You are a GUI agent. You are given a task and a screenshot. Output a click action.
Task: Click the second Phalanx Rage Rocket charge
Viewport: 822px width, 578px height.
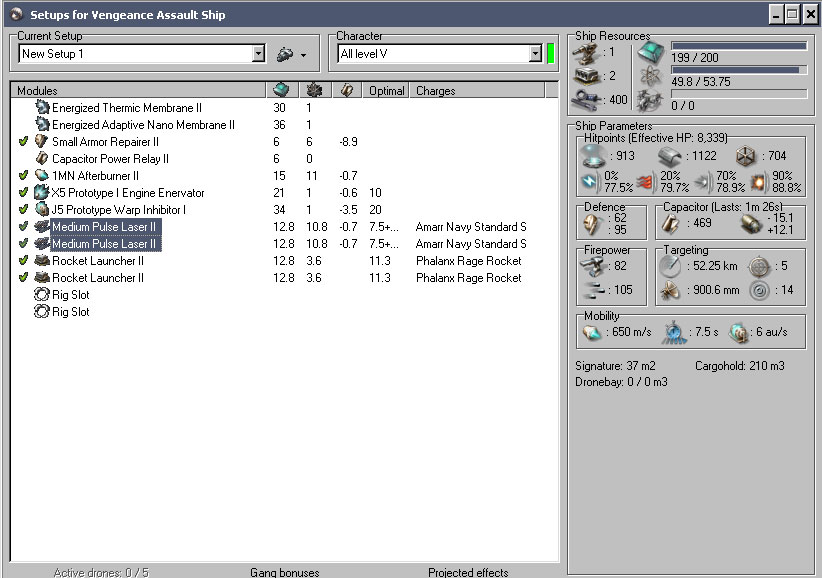point(469,278)
